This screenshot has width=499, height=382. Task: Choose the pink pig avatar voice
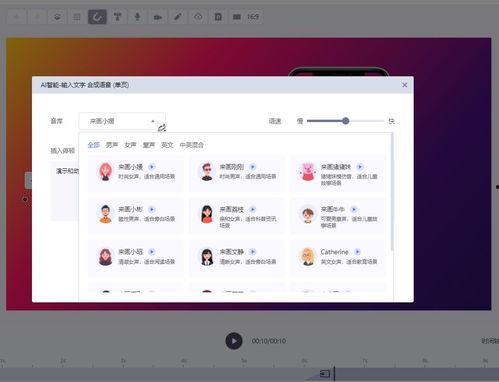point(338,173)
